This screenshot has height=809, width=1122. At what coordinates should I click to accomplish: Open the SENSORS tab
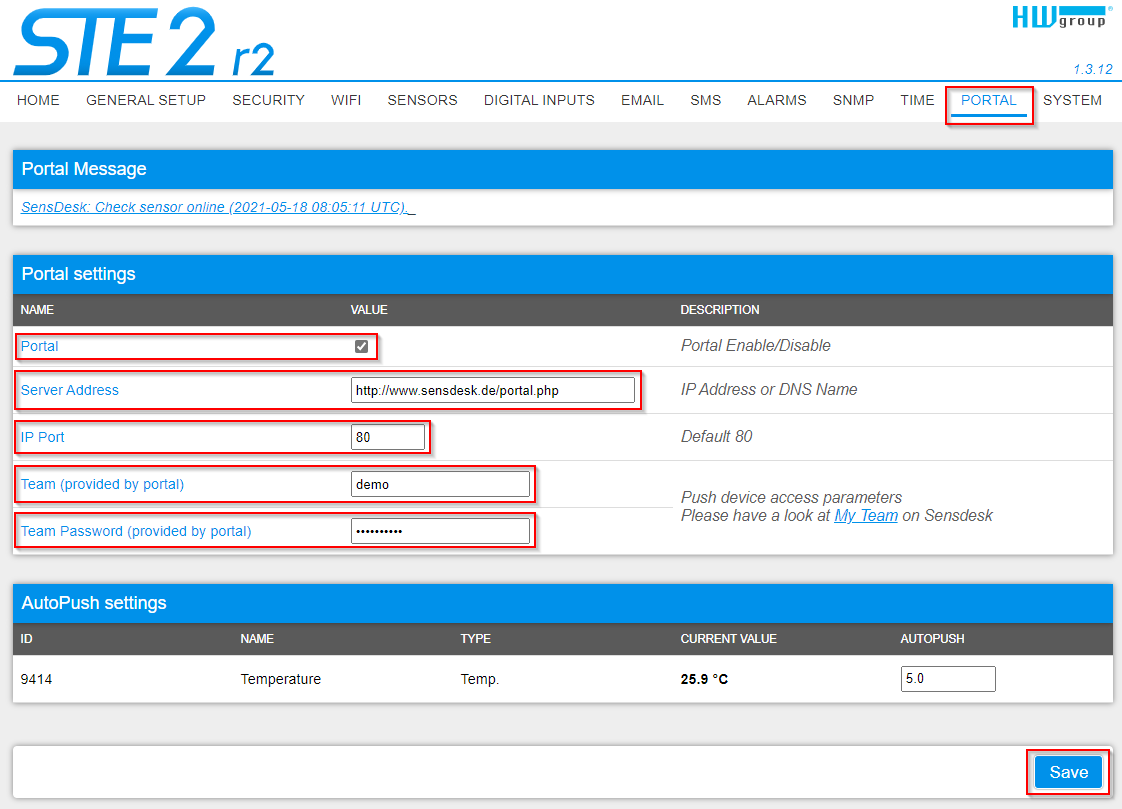click(422, 100)
